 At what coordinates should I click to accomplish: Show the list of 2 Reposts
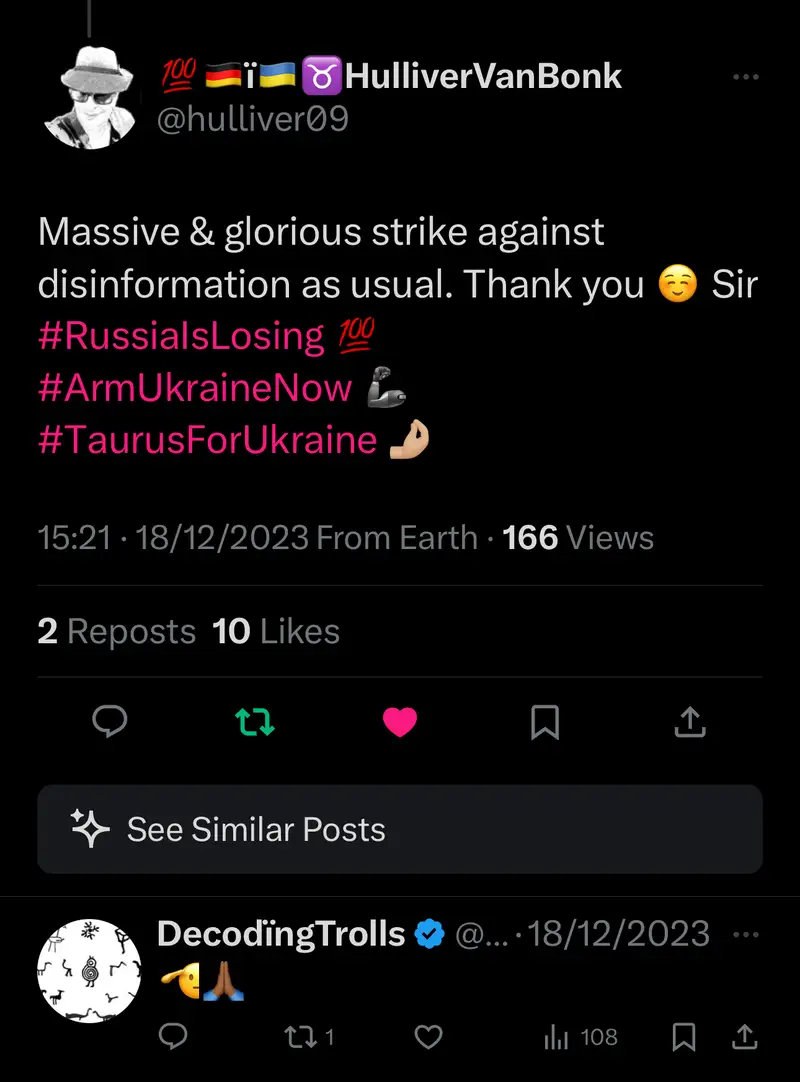tap(116, 632)
